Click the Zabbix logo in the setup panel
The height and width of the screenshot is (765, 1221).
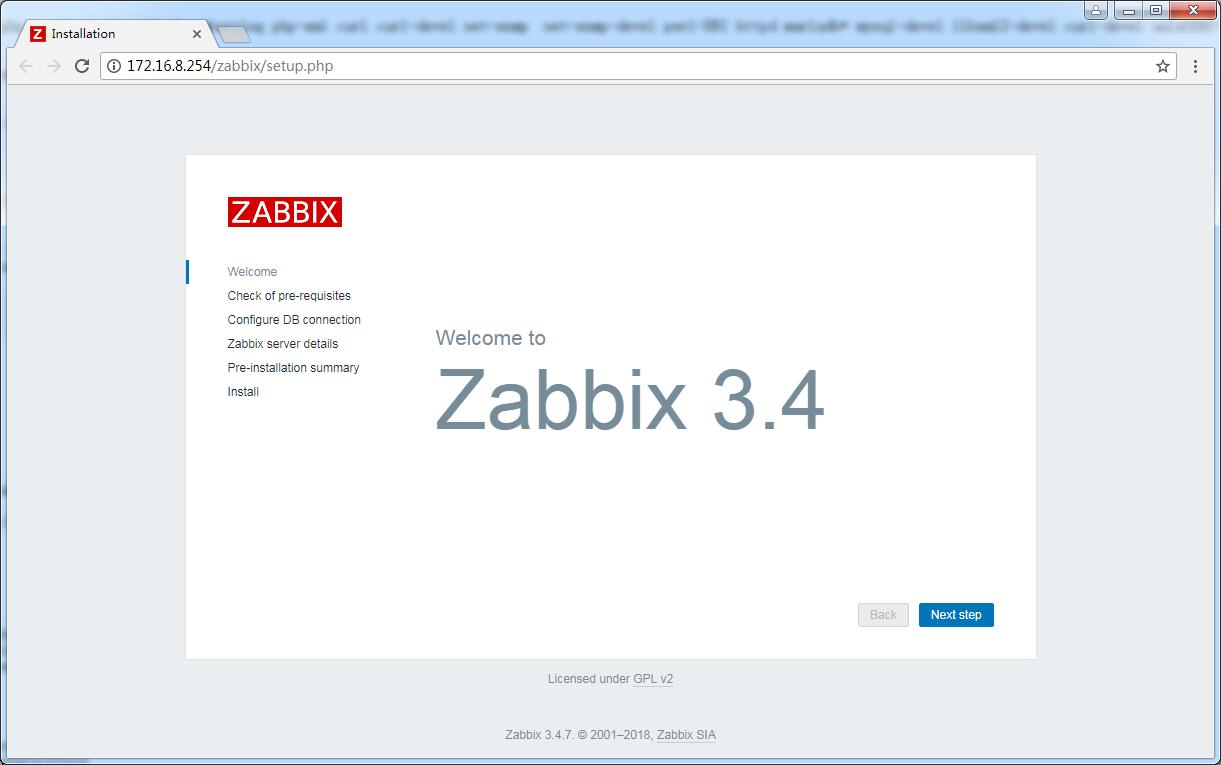(x=284, y=212)
